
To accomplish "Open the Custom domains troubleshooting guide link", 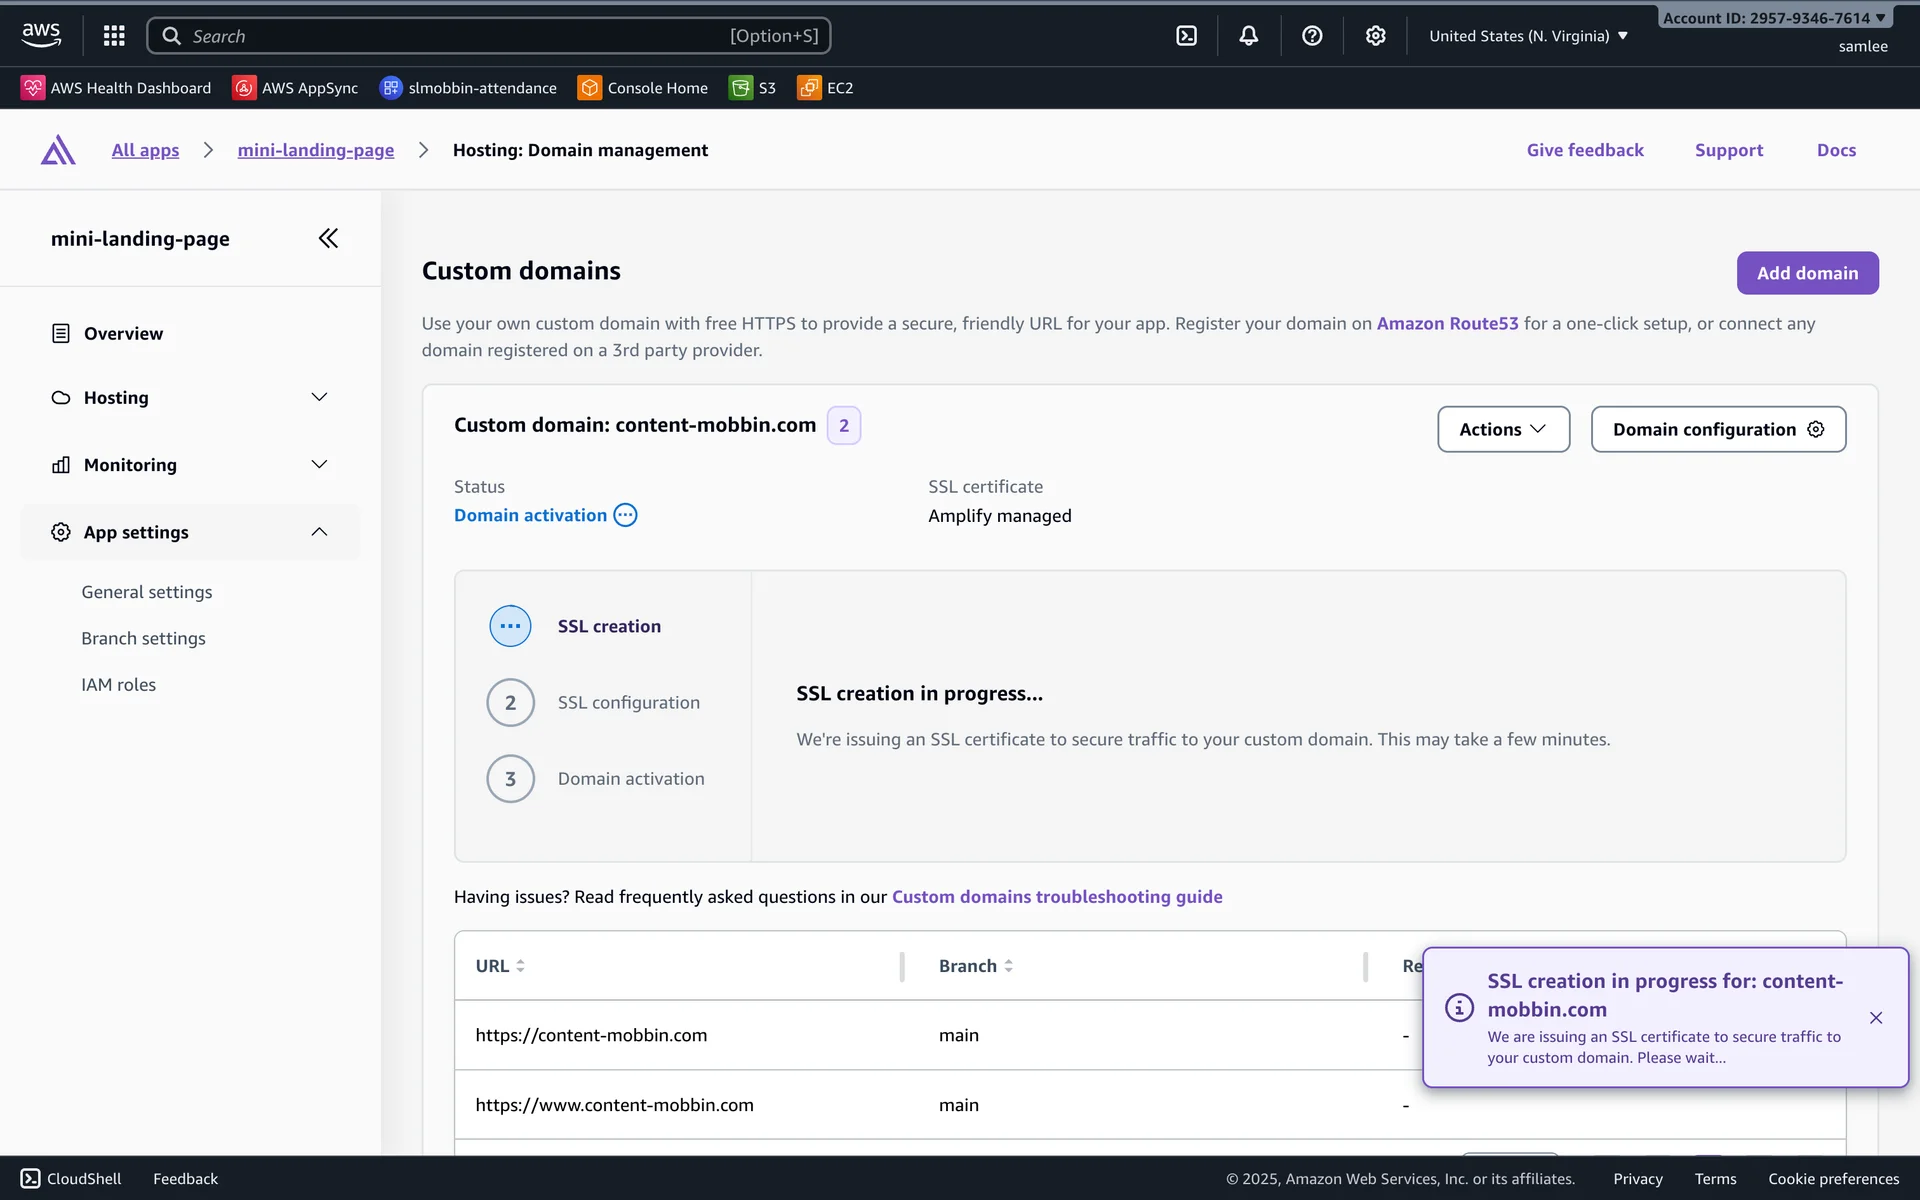I will [1057, 896].
